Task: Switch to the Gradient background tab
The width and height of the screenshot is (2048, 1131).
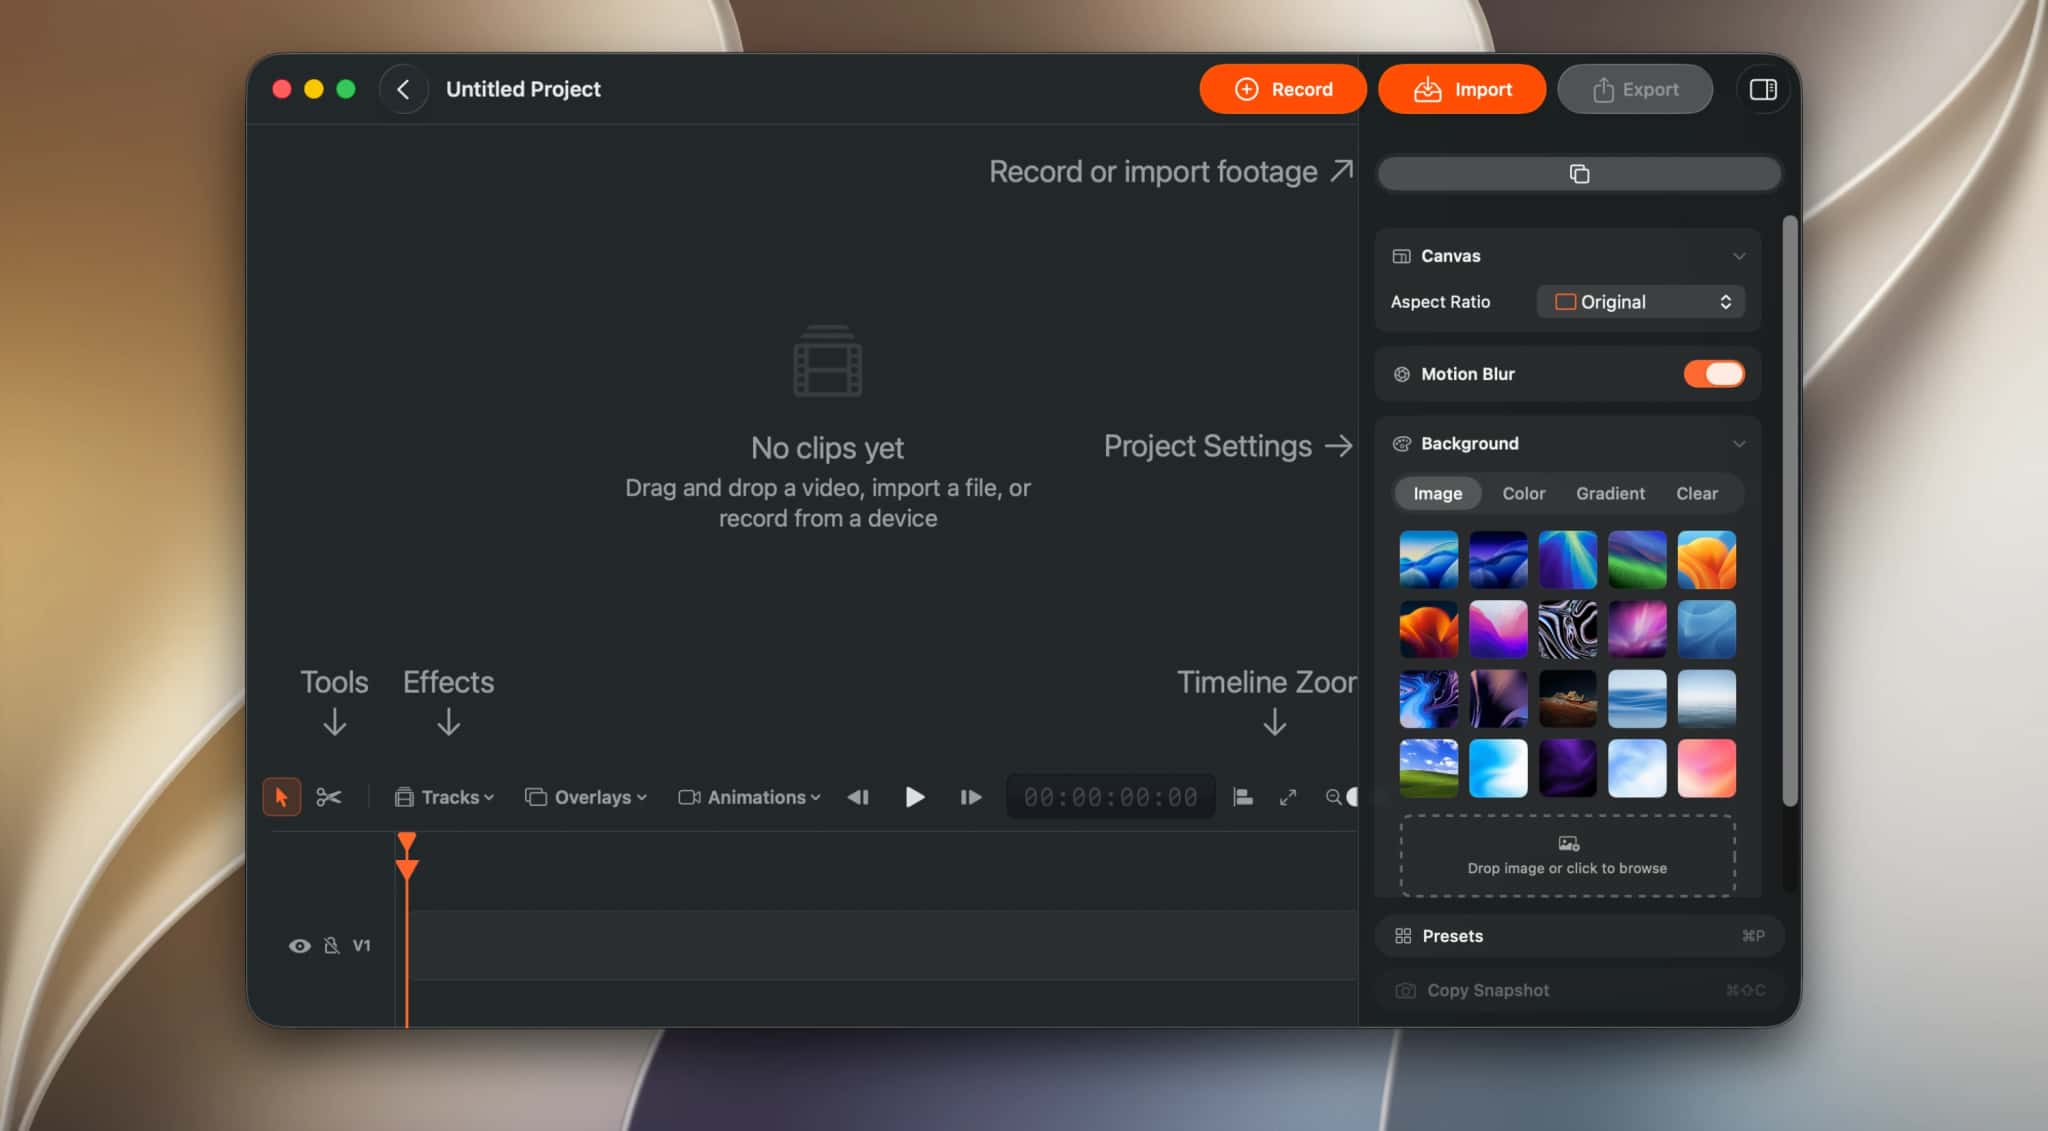Action: click(1610, 494)
